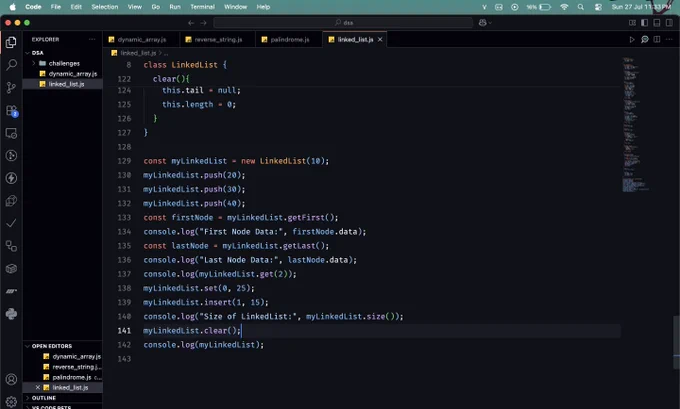Open the Search view in activity bar
This screenshot has height=409, width=680.
click(11, 65)
